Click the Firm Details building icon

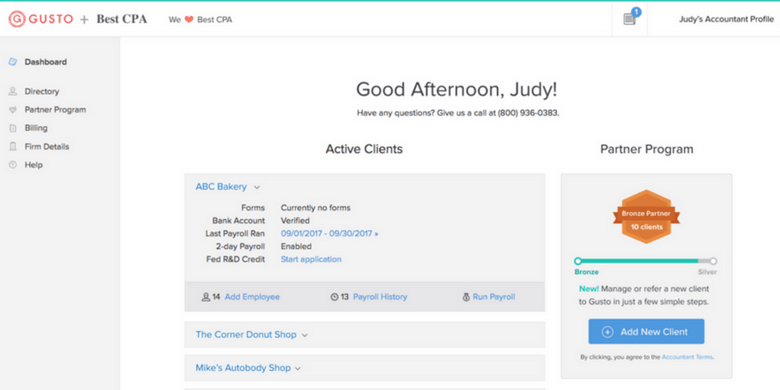(13, 147)
